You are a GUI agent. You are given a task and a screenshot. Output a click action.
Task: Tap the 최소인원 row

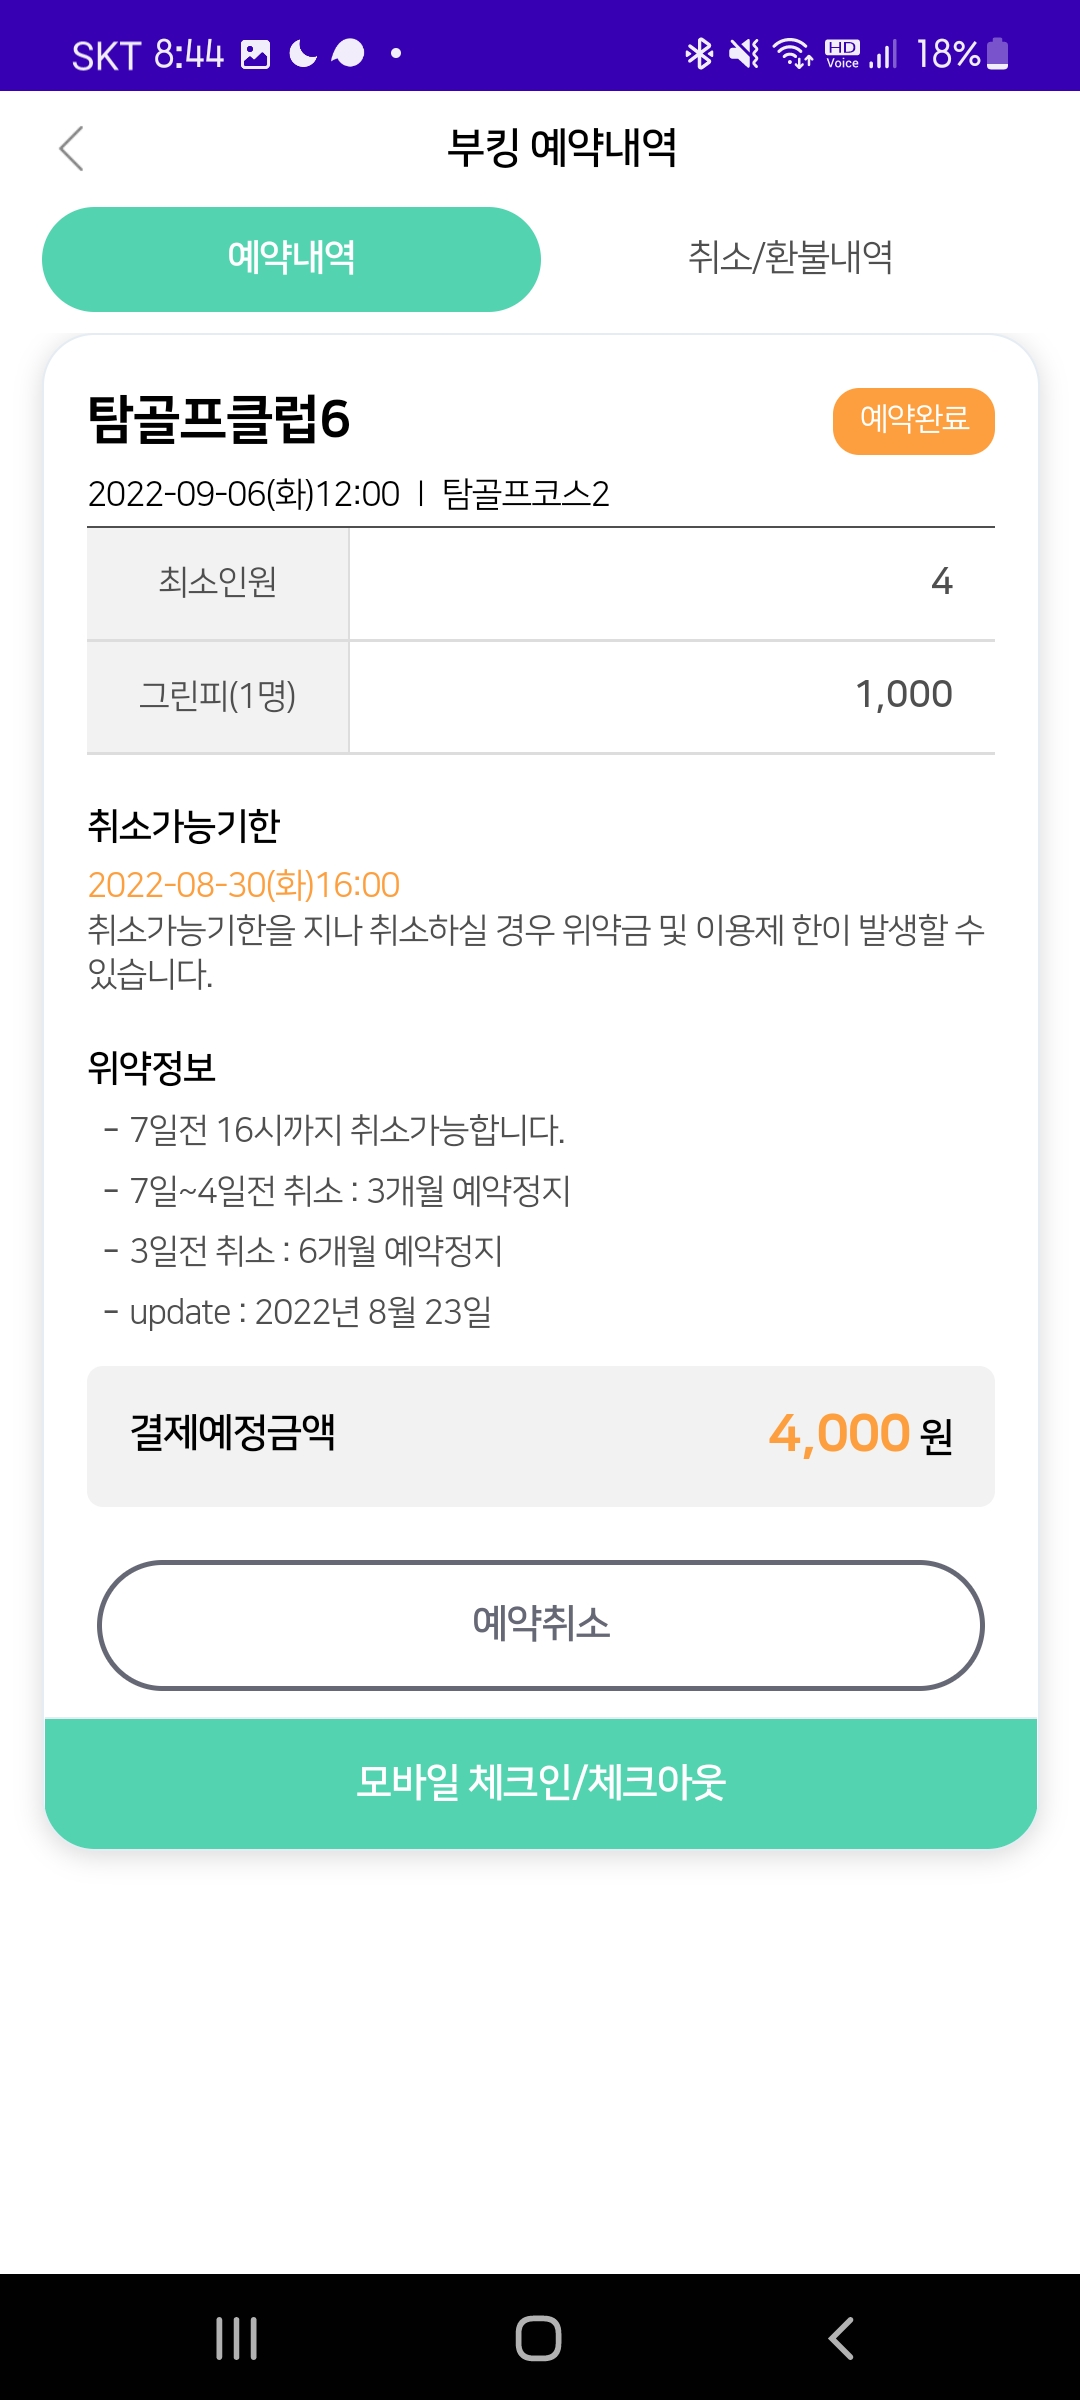click(540, 582)
